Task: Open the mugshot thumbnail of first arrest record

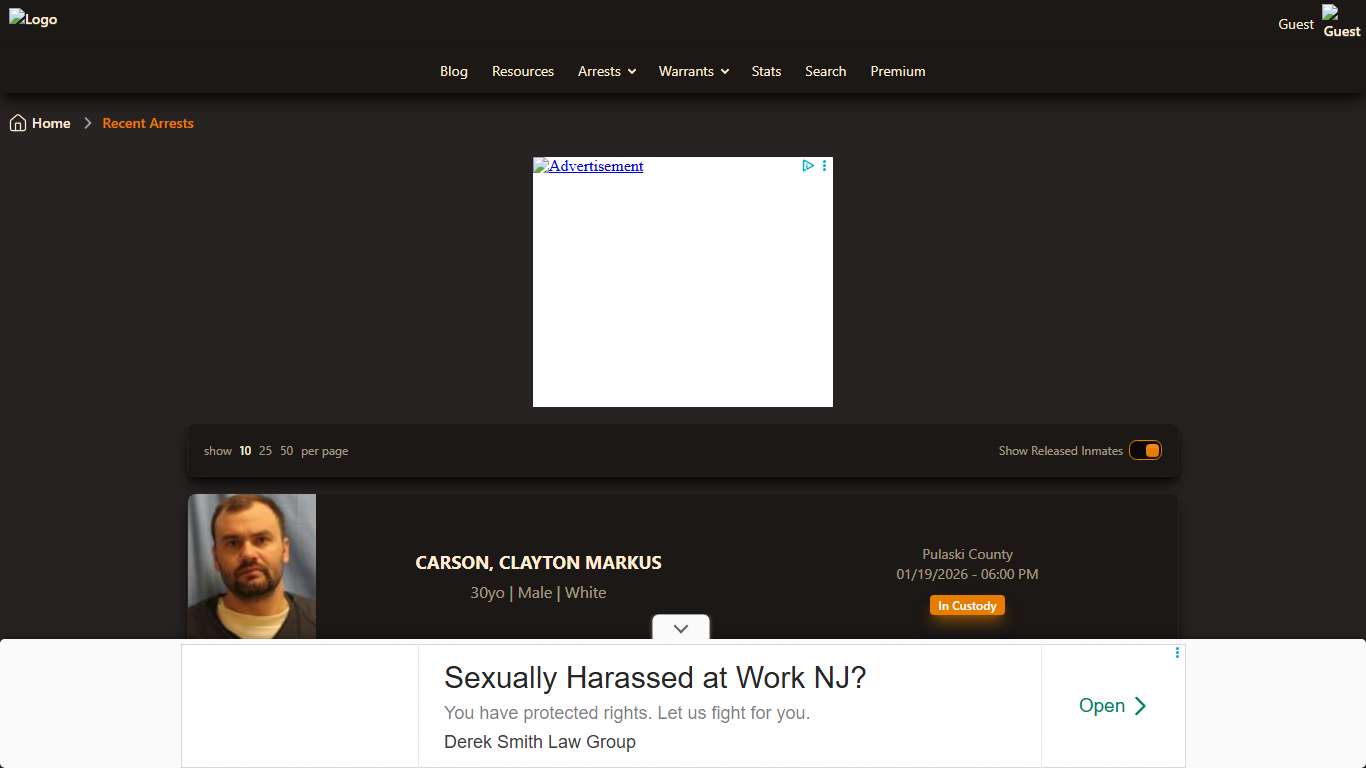Action: pyautogui.click(x=252, y=566)
